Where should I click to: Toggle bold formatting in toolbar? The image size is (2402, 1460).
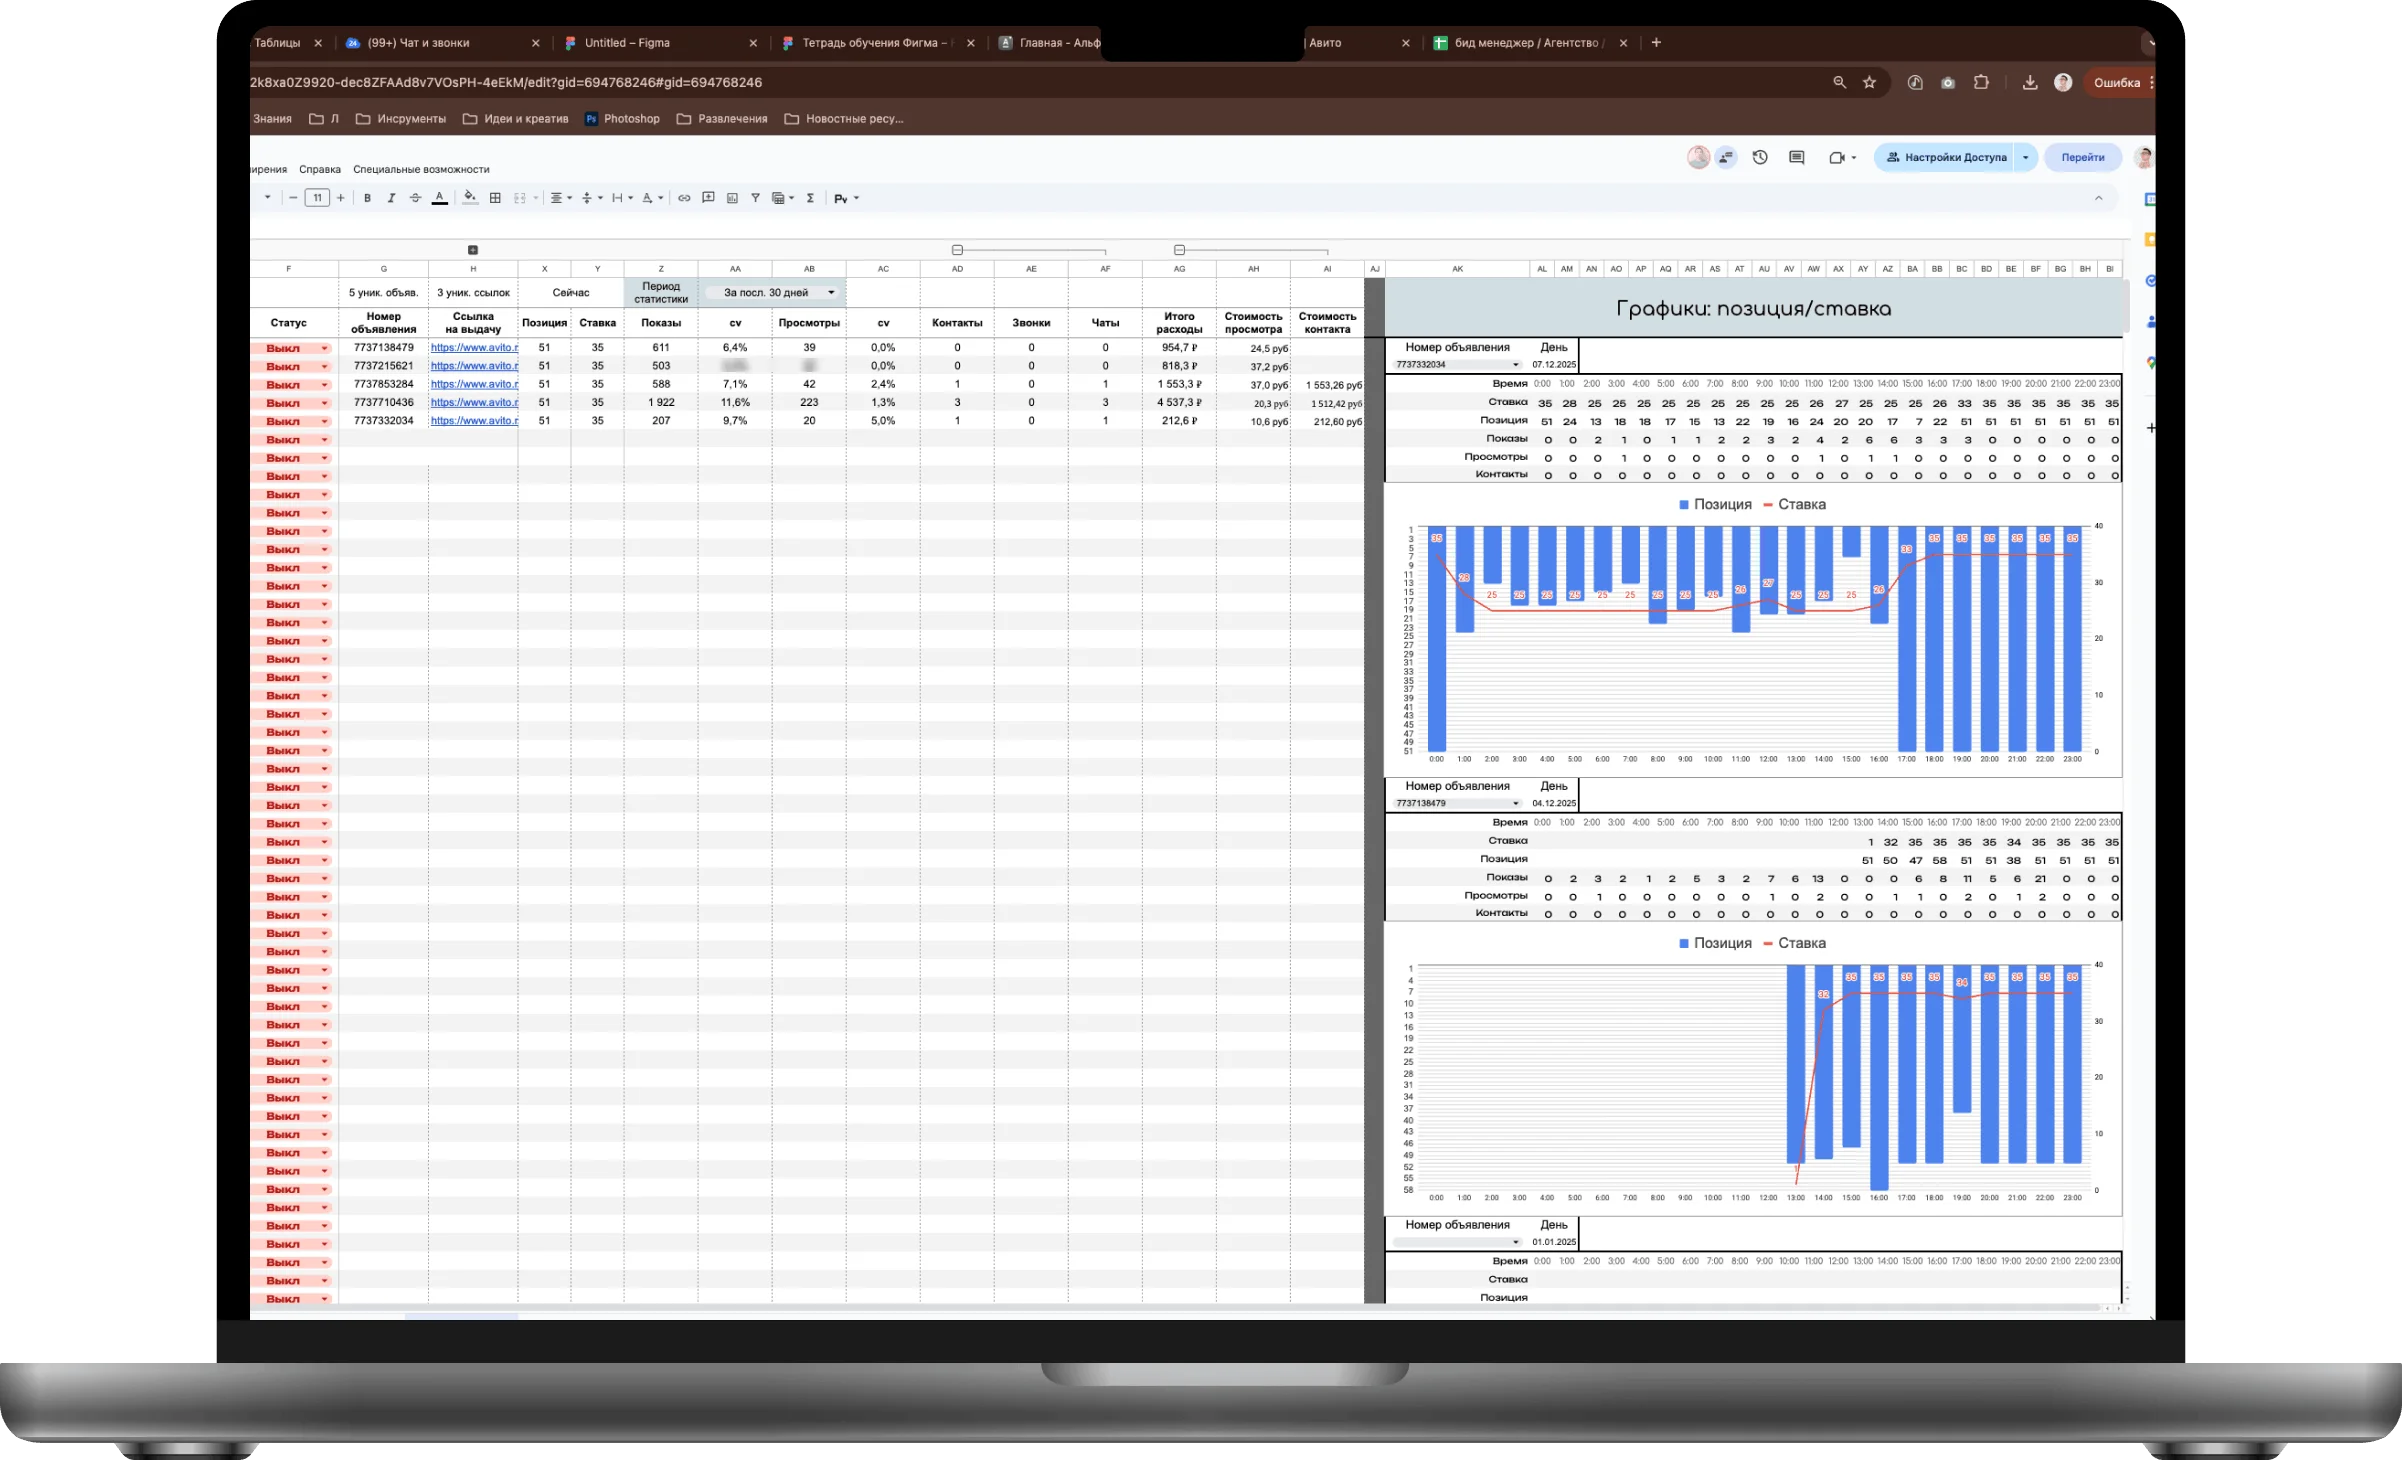coord(367,198)
